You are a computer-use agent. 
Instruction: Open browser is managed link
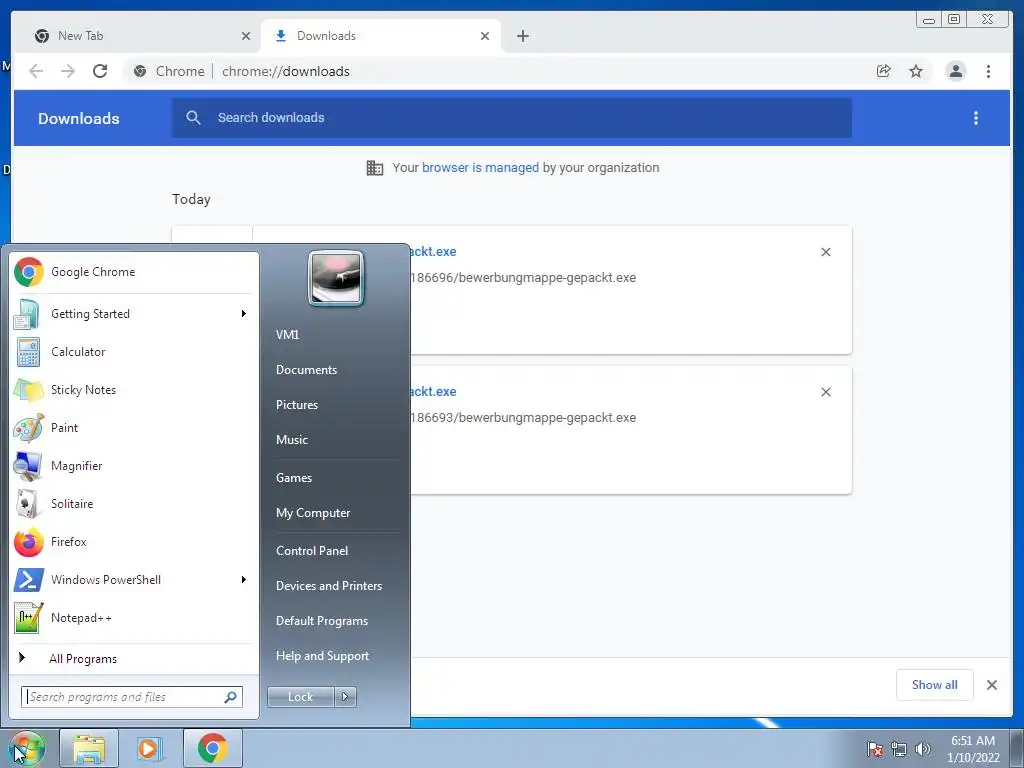(x=480, y=168)
